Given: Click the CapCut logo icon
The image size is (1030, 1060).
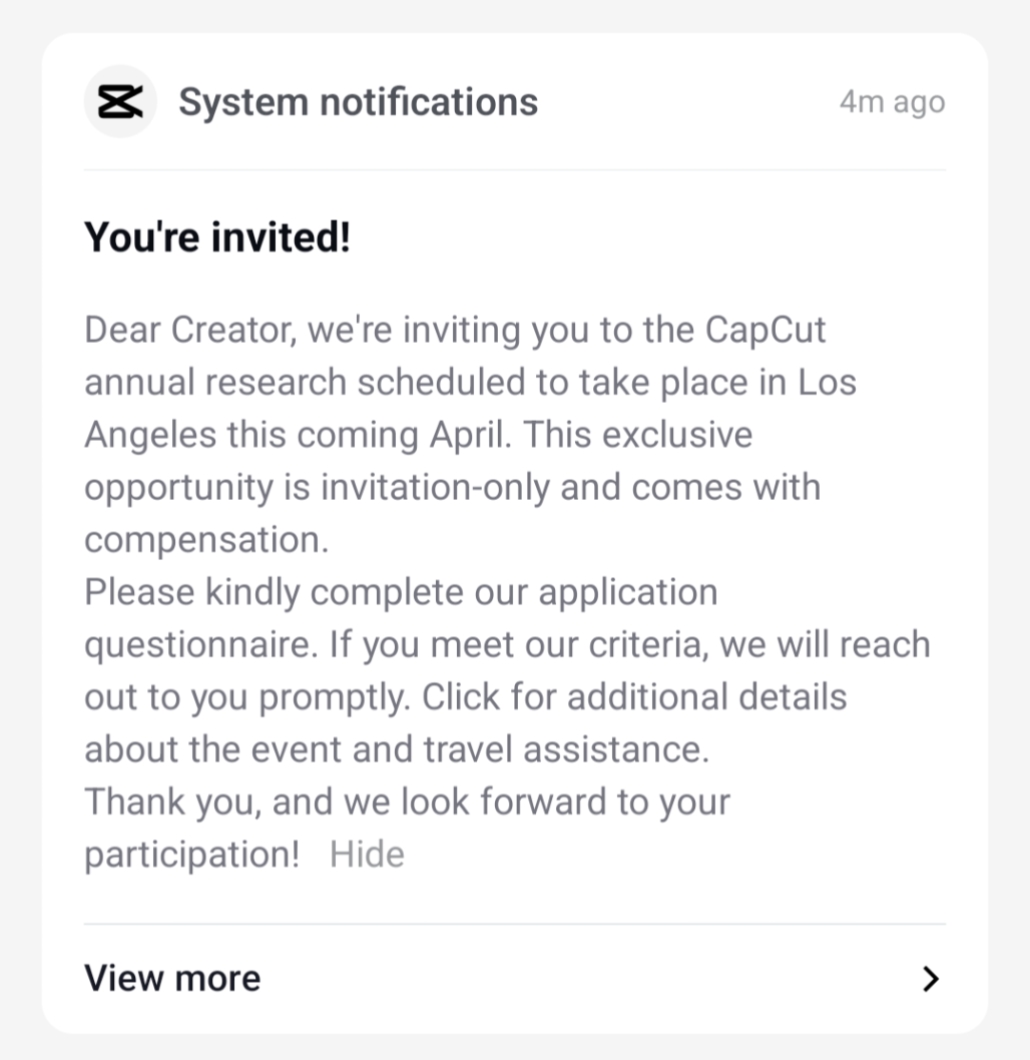Looking at the screenshot, I should [120, 101].
